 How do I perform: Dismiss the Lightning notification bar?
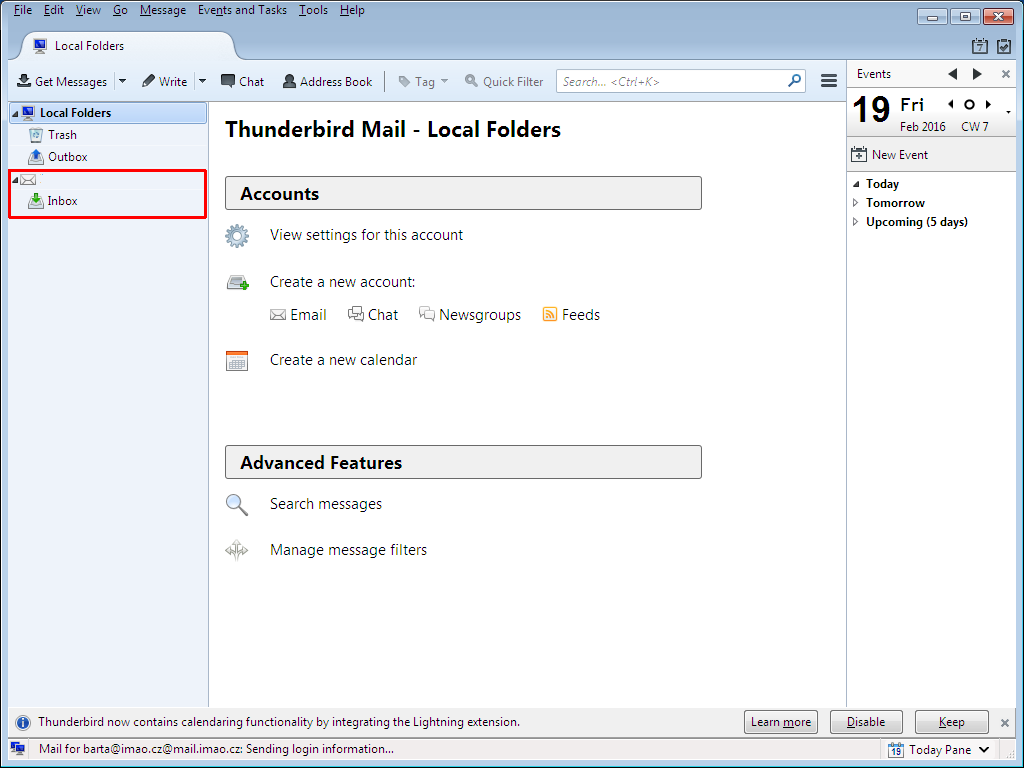(x=1005, y=722)
